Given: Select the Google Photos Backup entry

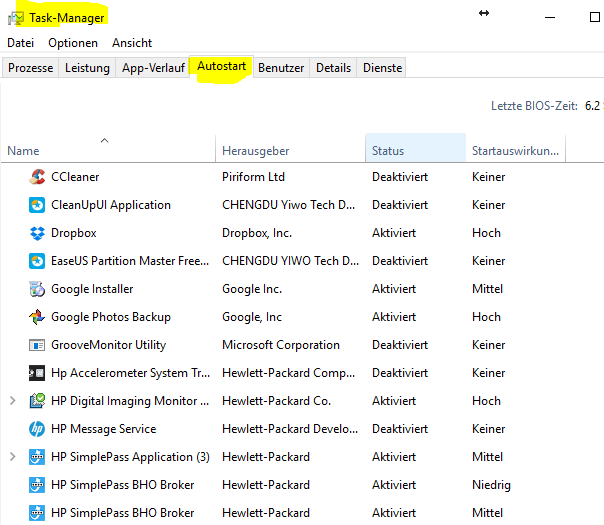Looking at the screenshot, I should click(x=111, y=317).
